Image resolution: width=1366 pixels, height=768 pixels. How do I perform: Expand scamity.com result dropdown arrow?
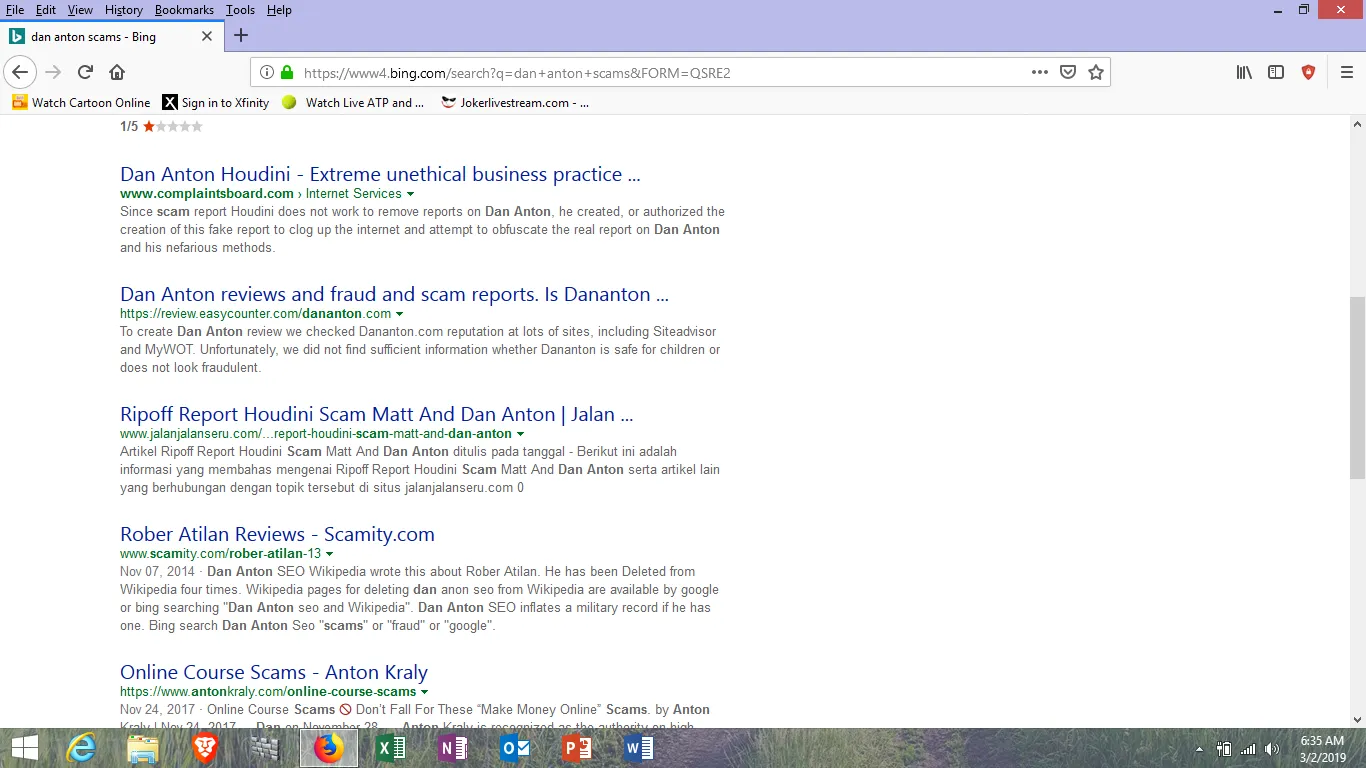pyautogui.click(x=330, y=554)
